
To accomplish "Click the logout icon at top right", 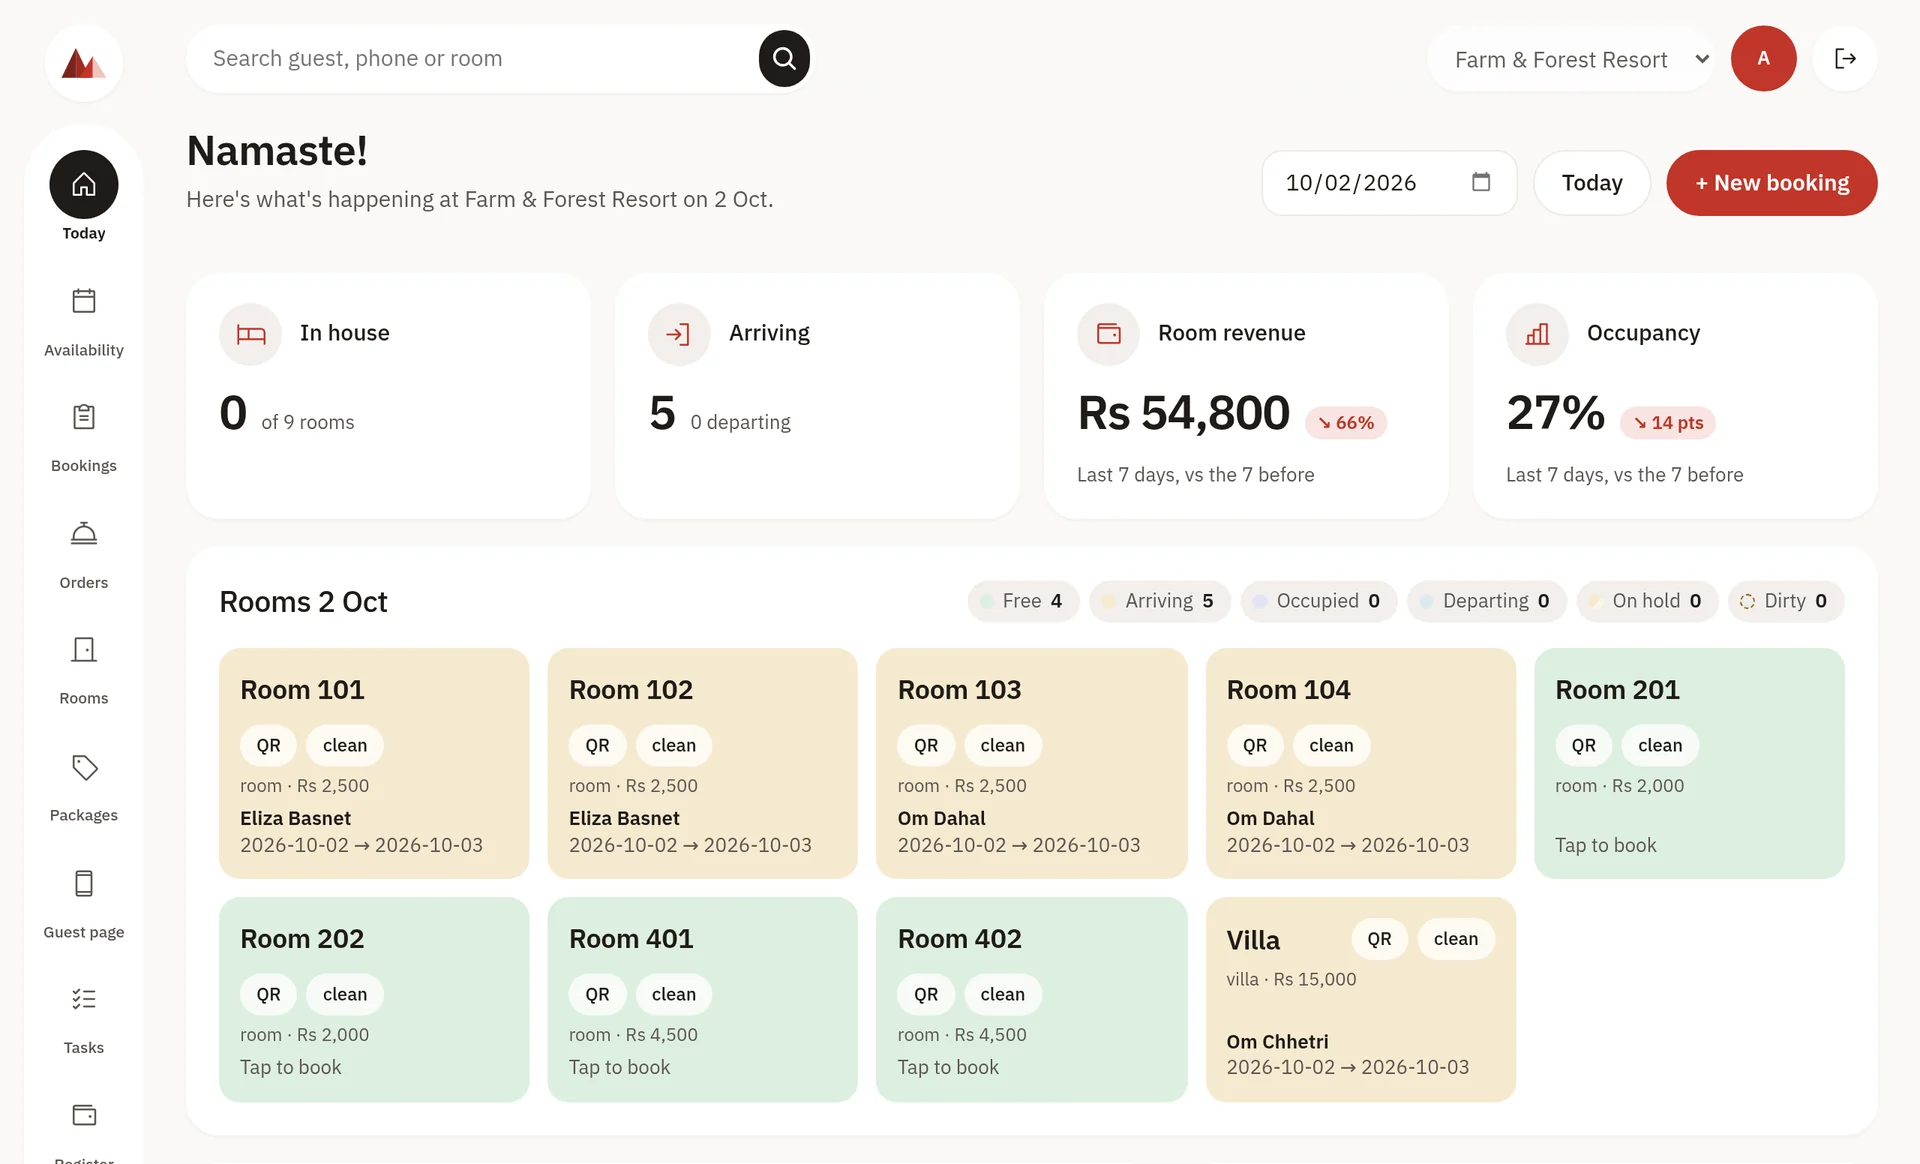I will (x=1845, y=58).
